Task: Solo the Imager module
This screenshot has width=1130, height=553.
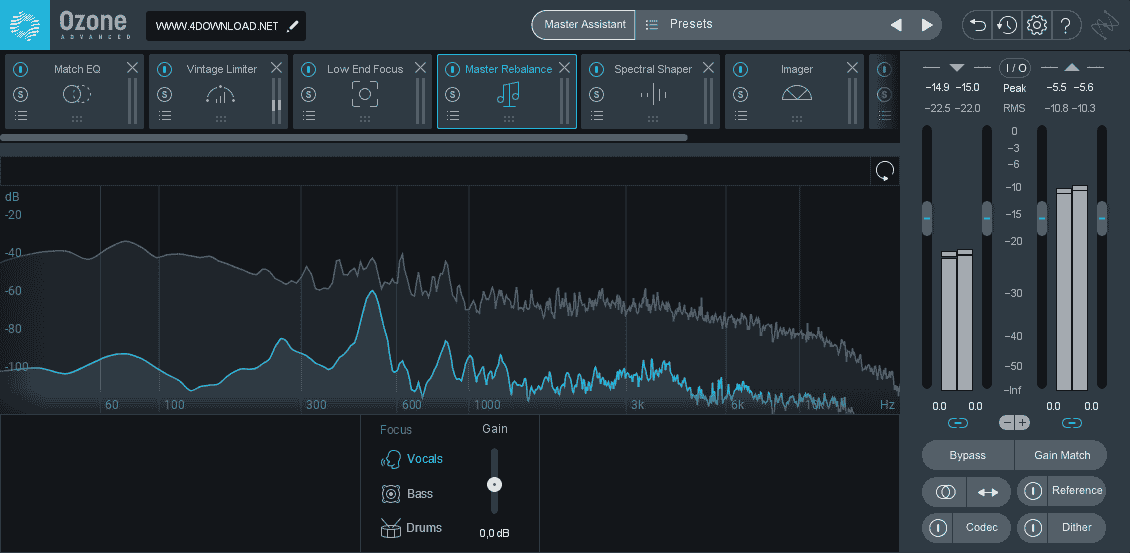Action: (x=741, y=94)
